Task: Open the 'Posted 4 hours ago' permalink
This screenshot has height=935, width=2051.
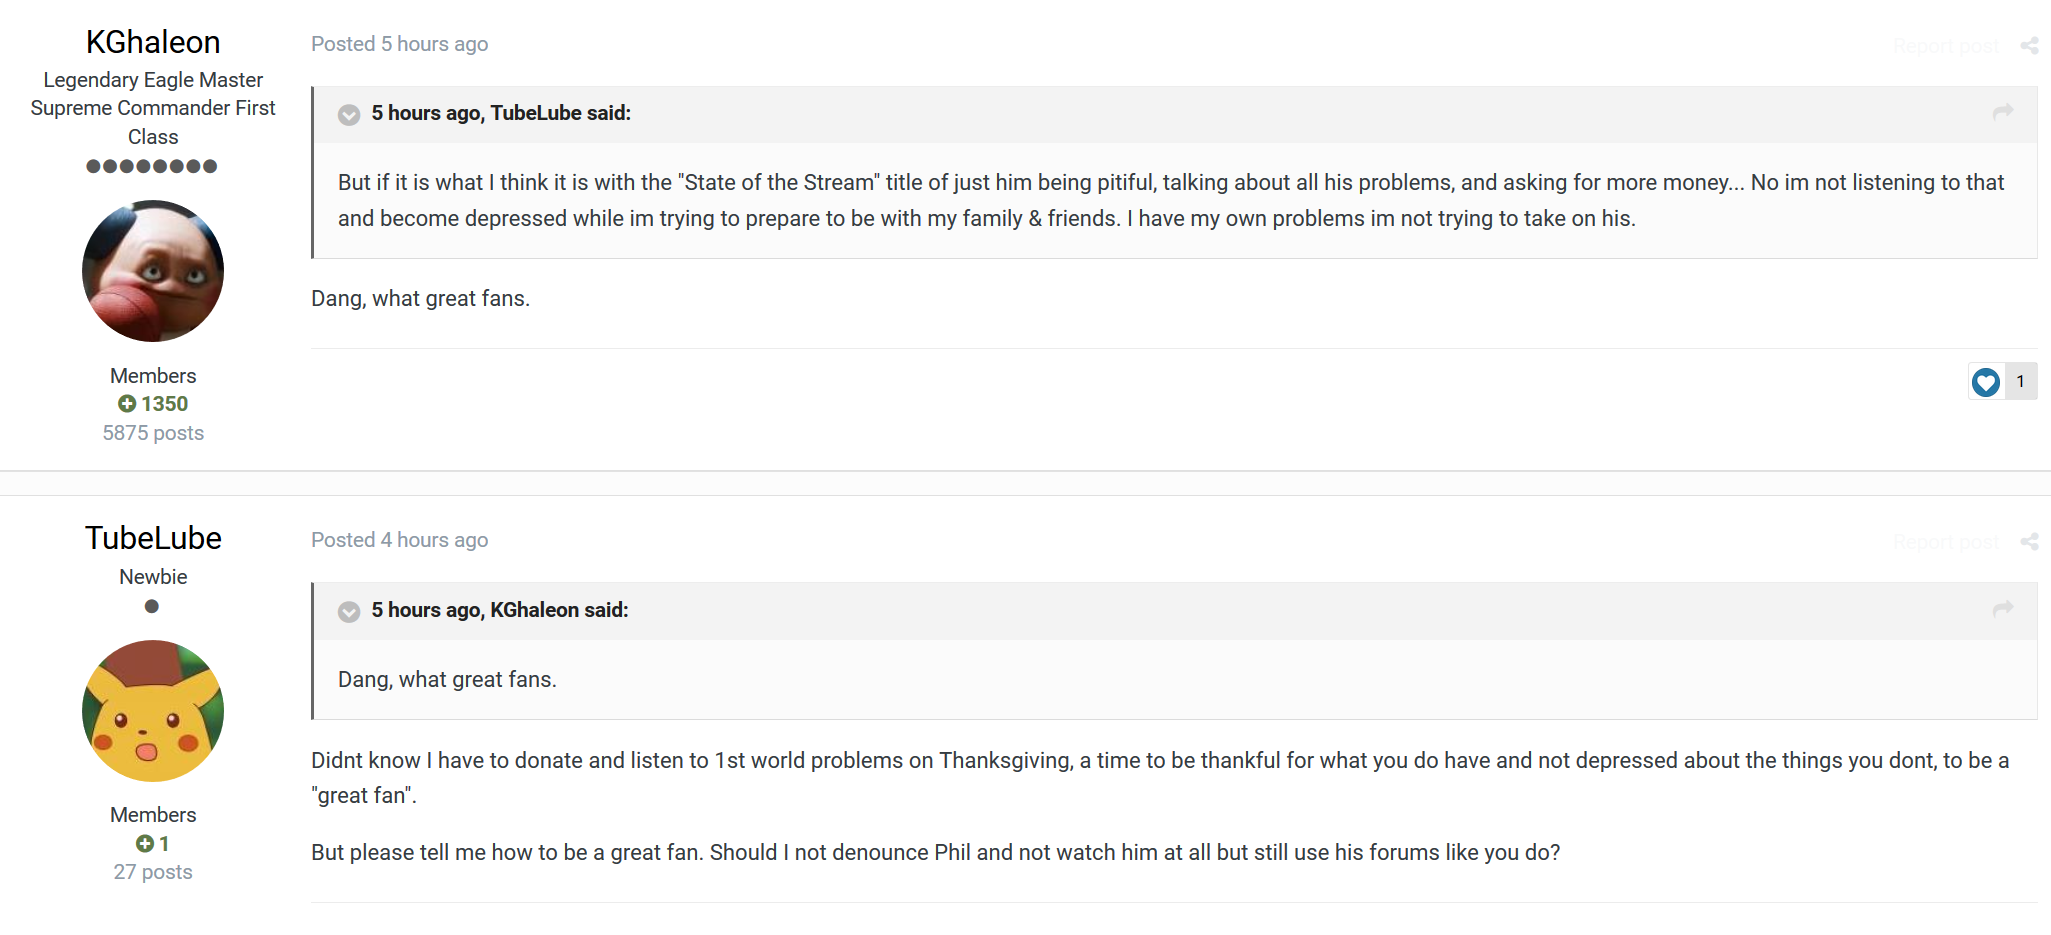Action: pos(399,540)
